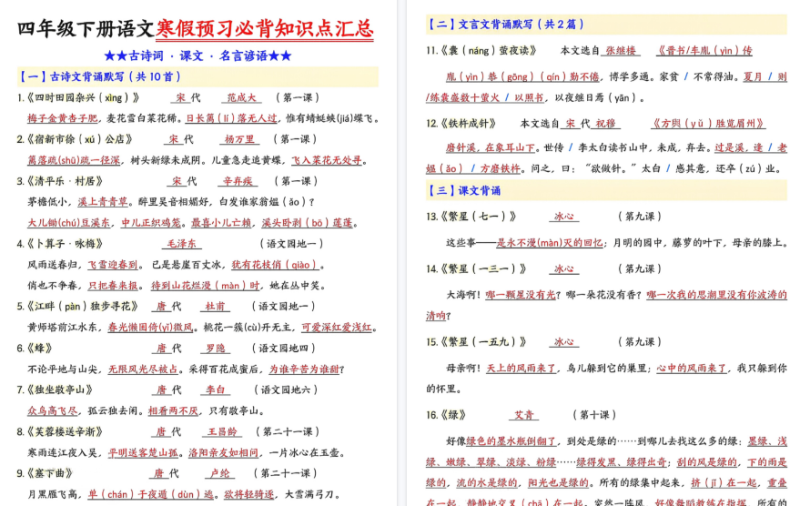
Task: Click the underlined phrase '磨针溪，在象耳山下'
Action: pos(490,148)
